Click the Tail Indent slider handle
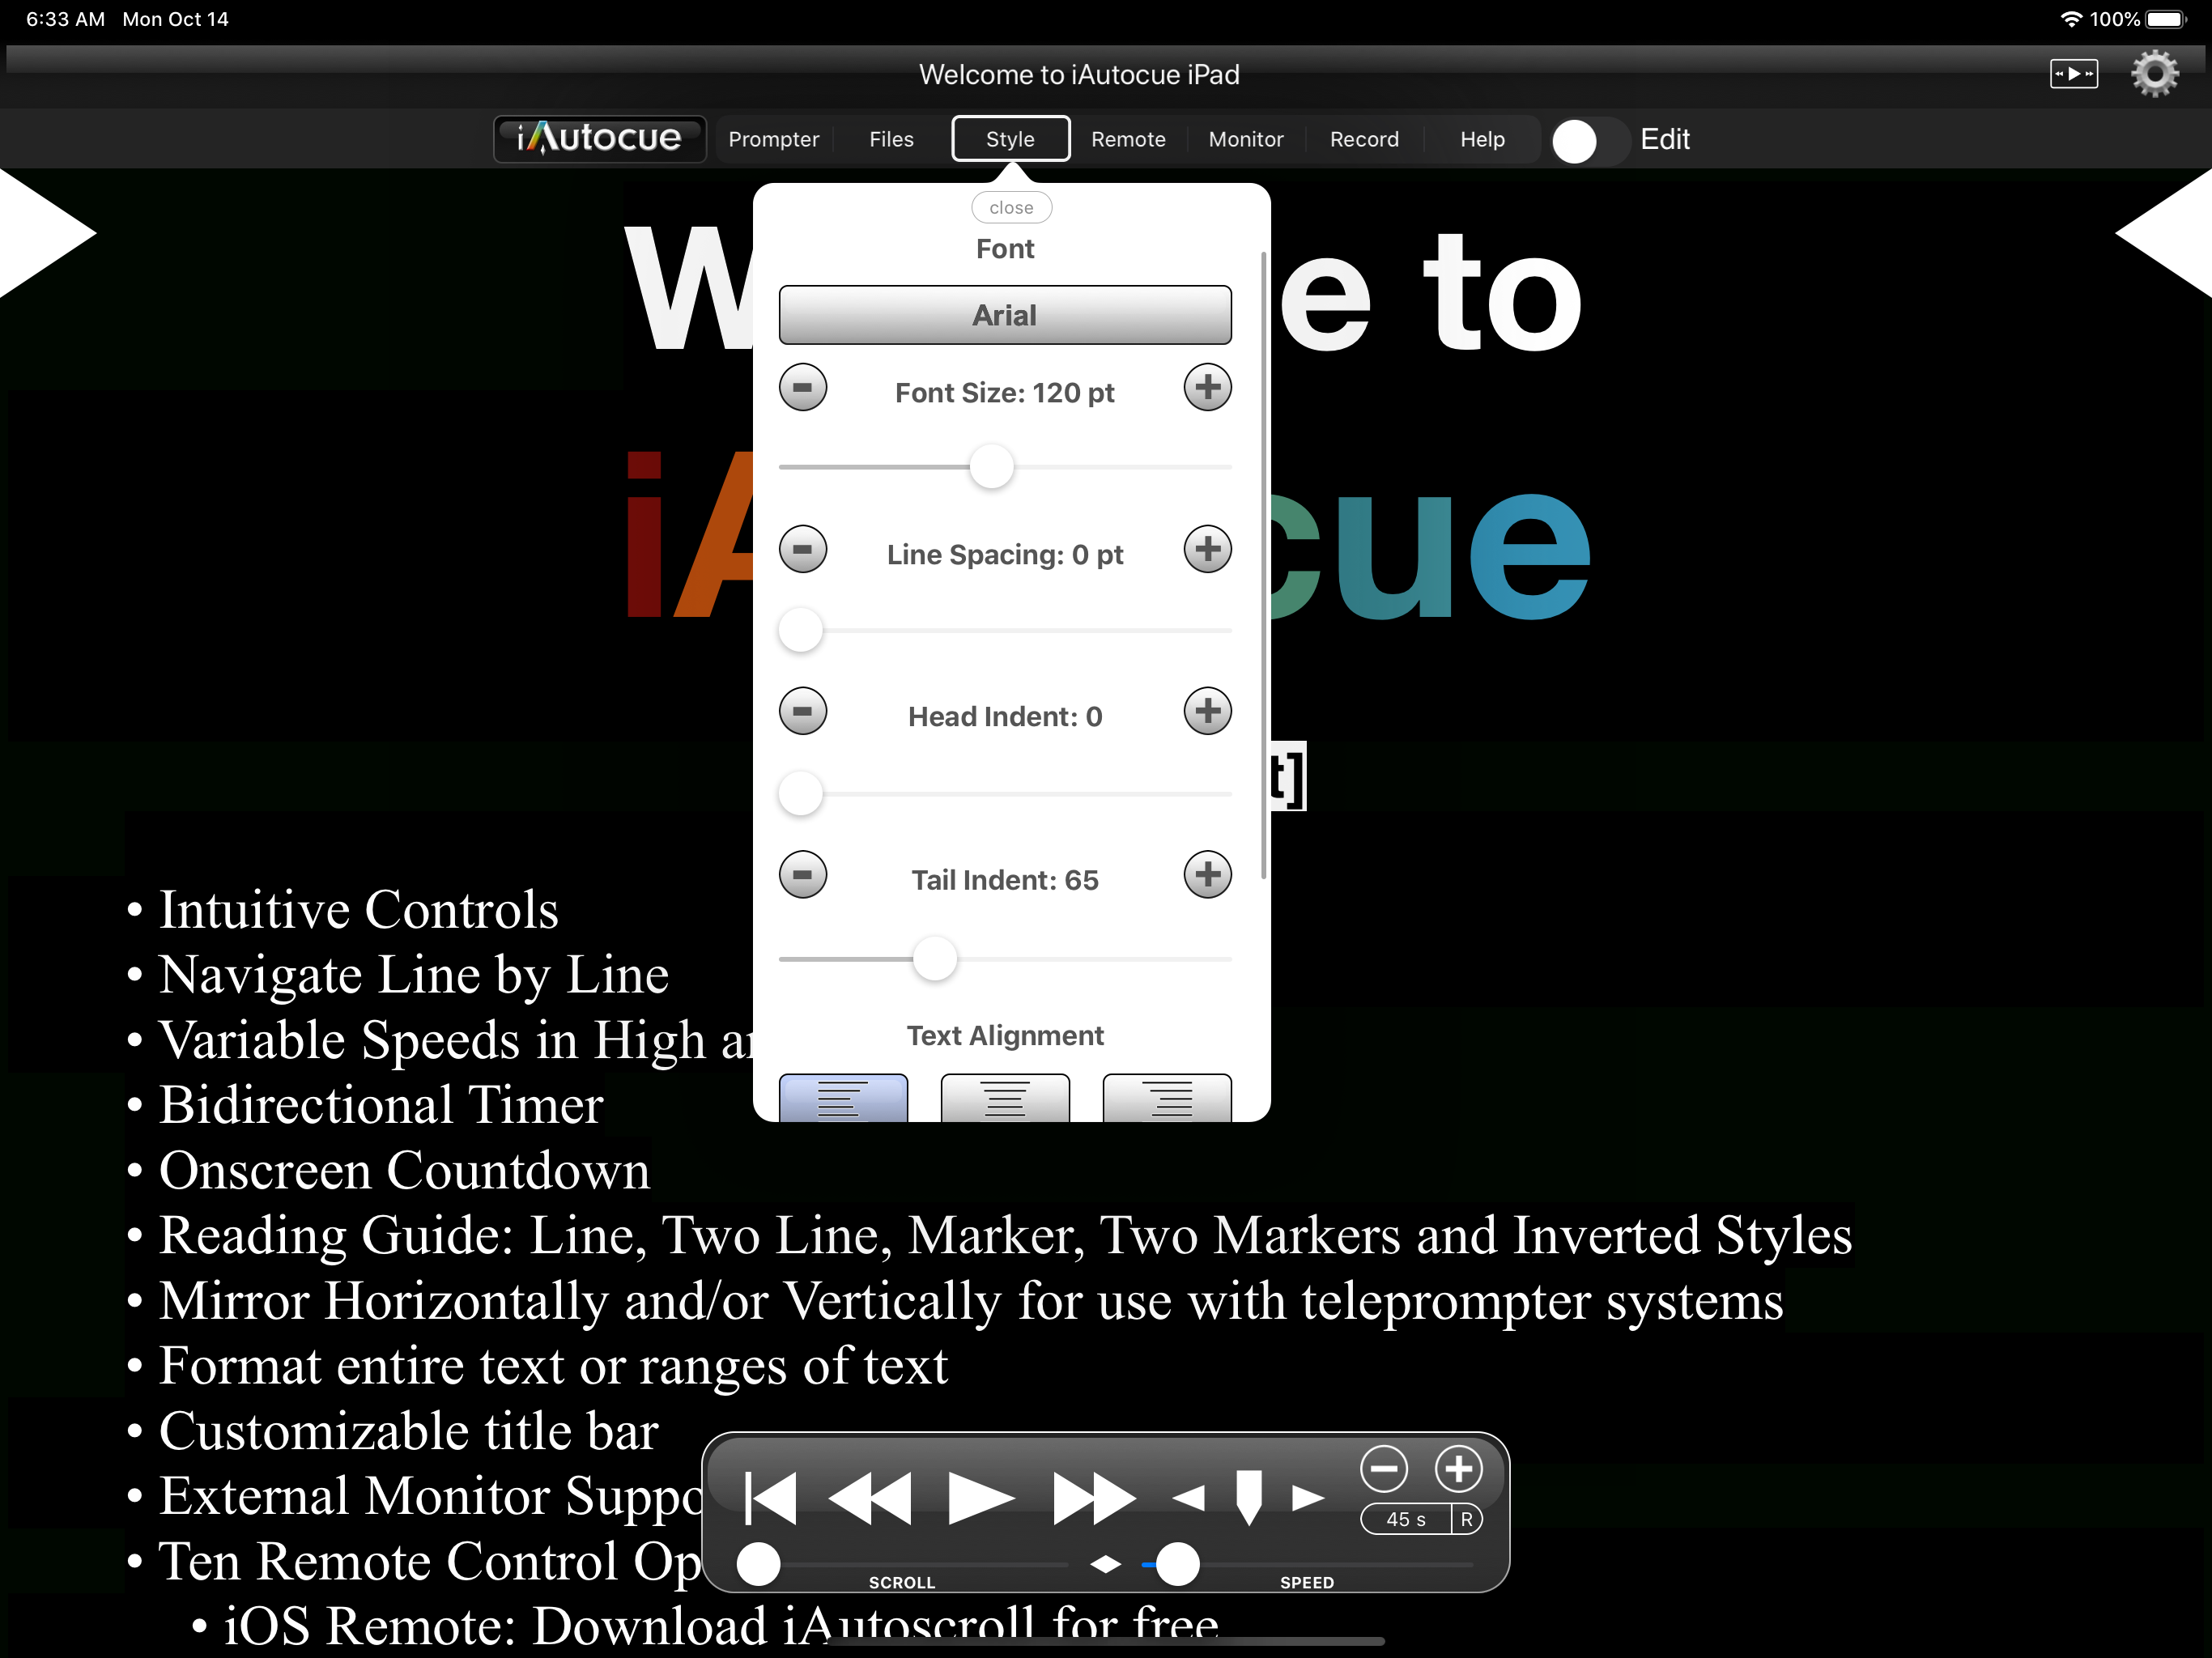The height and width of the screenshot is (1658, 2212). pos(935,958)
